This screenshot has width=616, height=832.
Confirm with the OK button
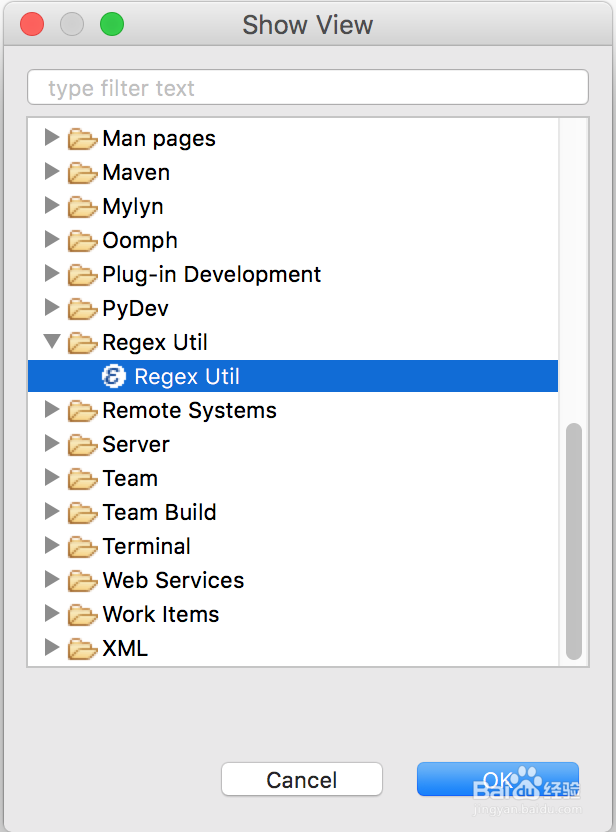point(497,780)
